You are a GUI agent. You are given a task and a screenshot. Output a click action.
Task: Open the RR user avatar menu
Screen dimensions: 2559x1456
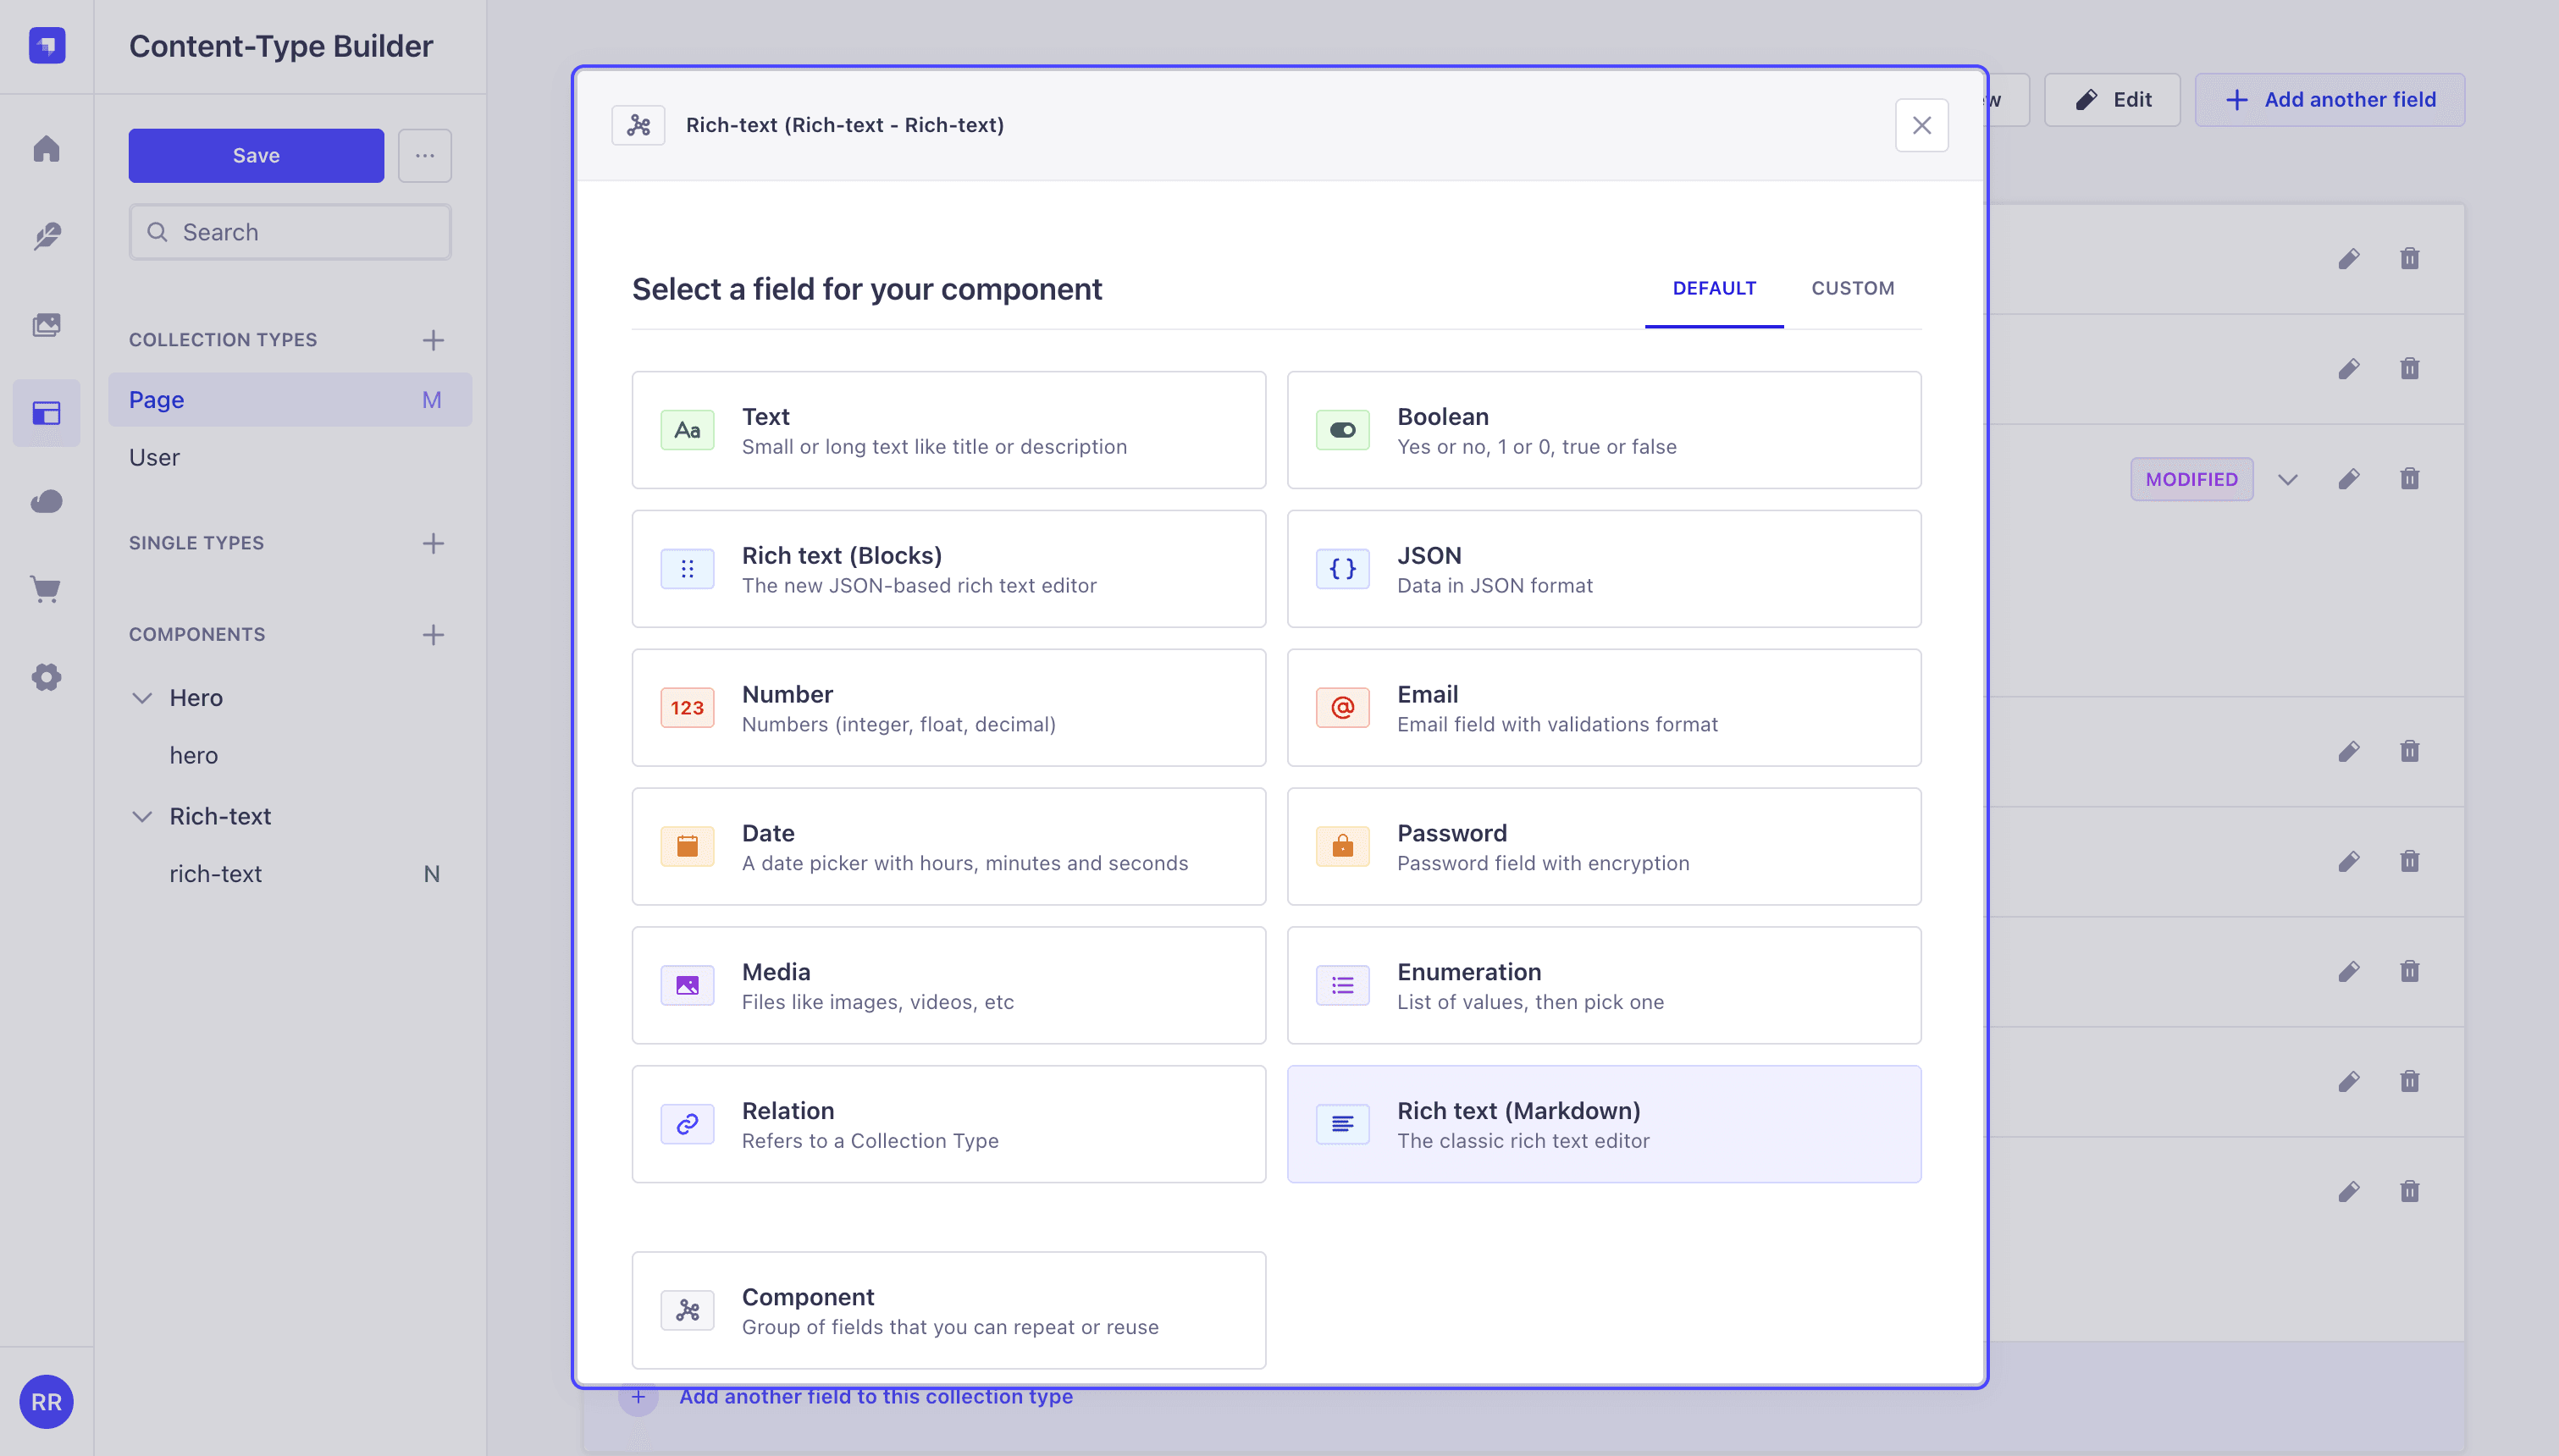point(47,1402)
